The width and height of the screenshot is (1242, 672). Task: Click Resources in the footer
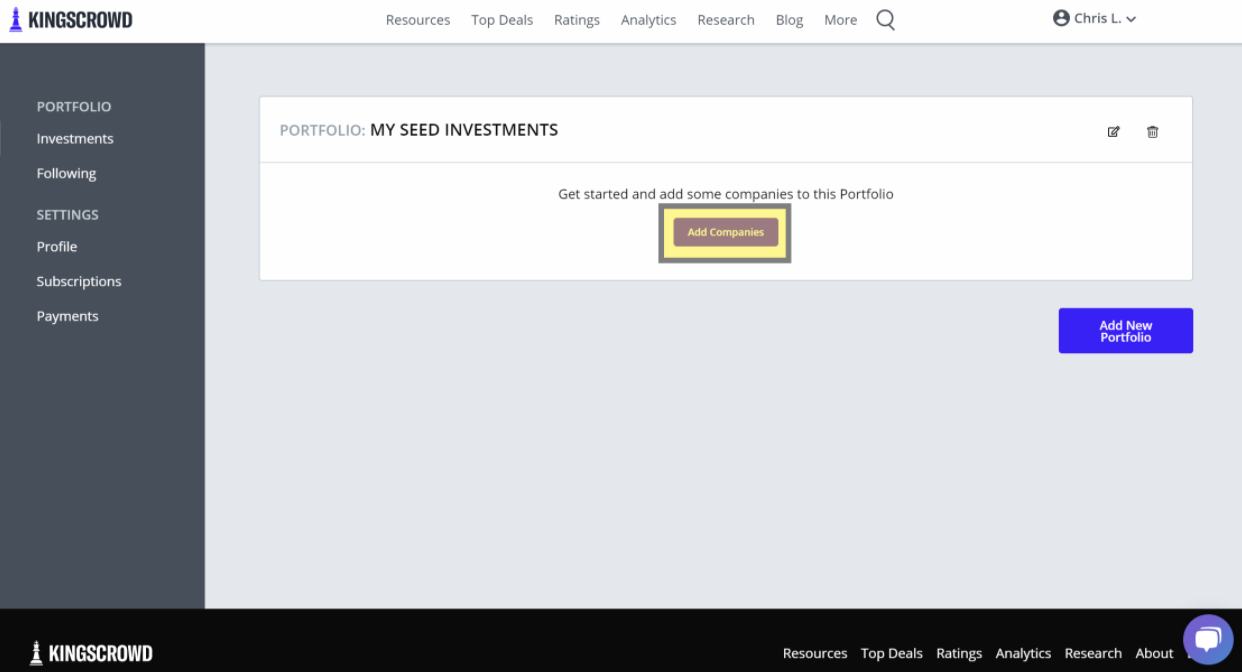(815, 653)
